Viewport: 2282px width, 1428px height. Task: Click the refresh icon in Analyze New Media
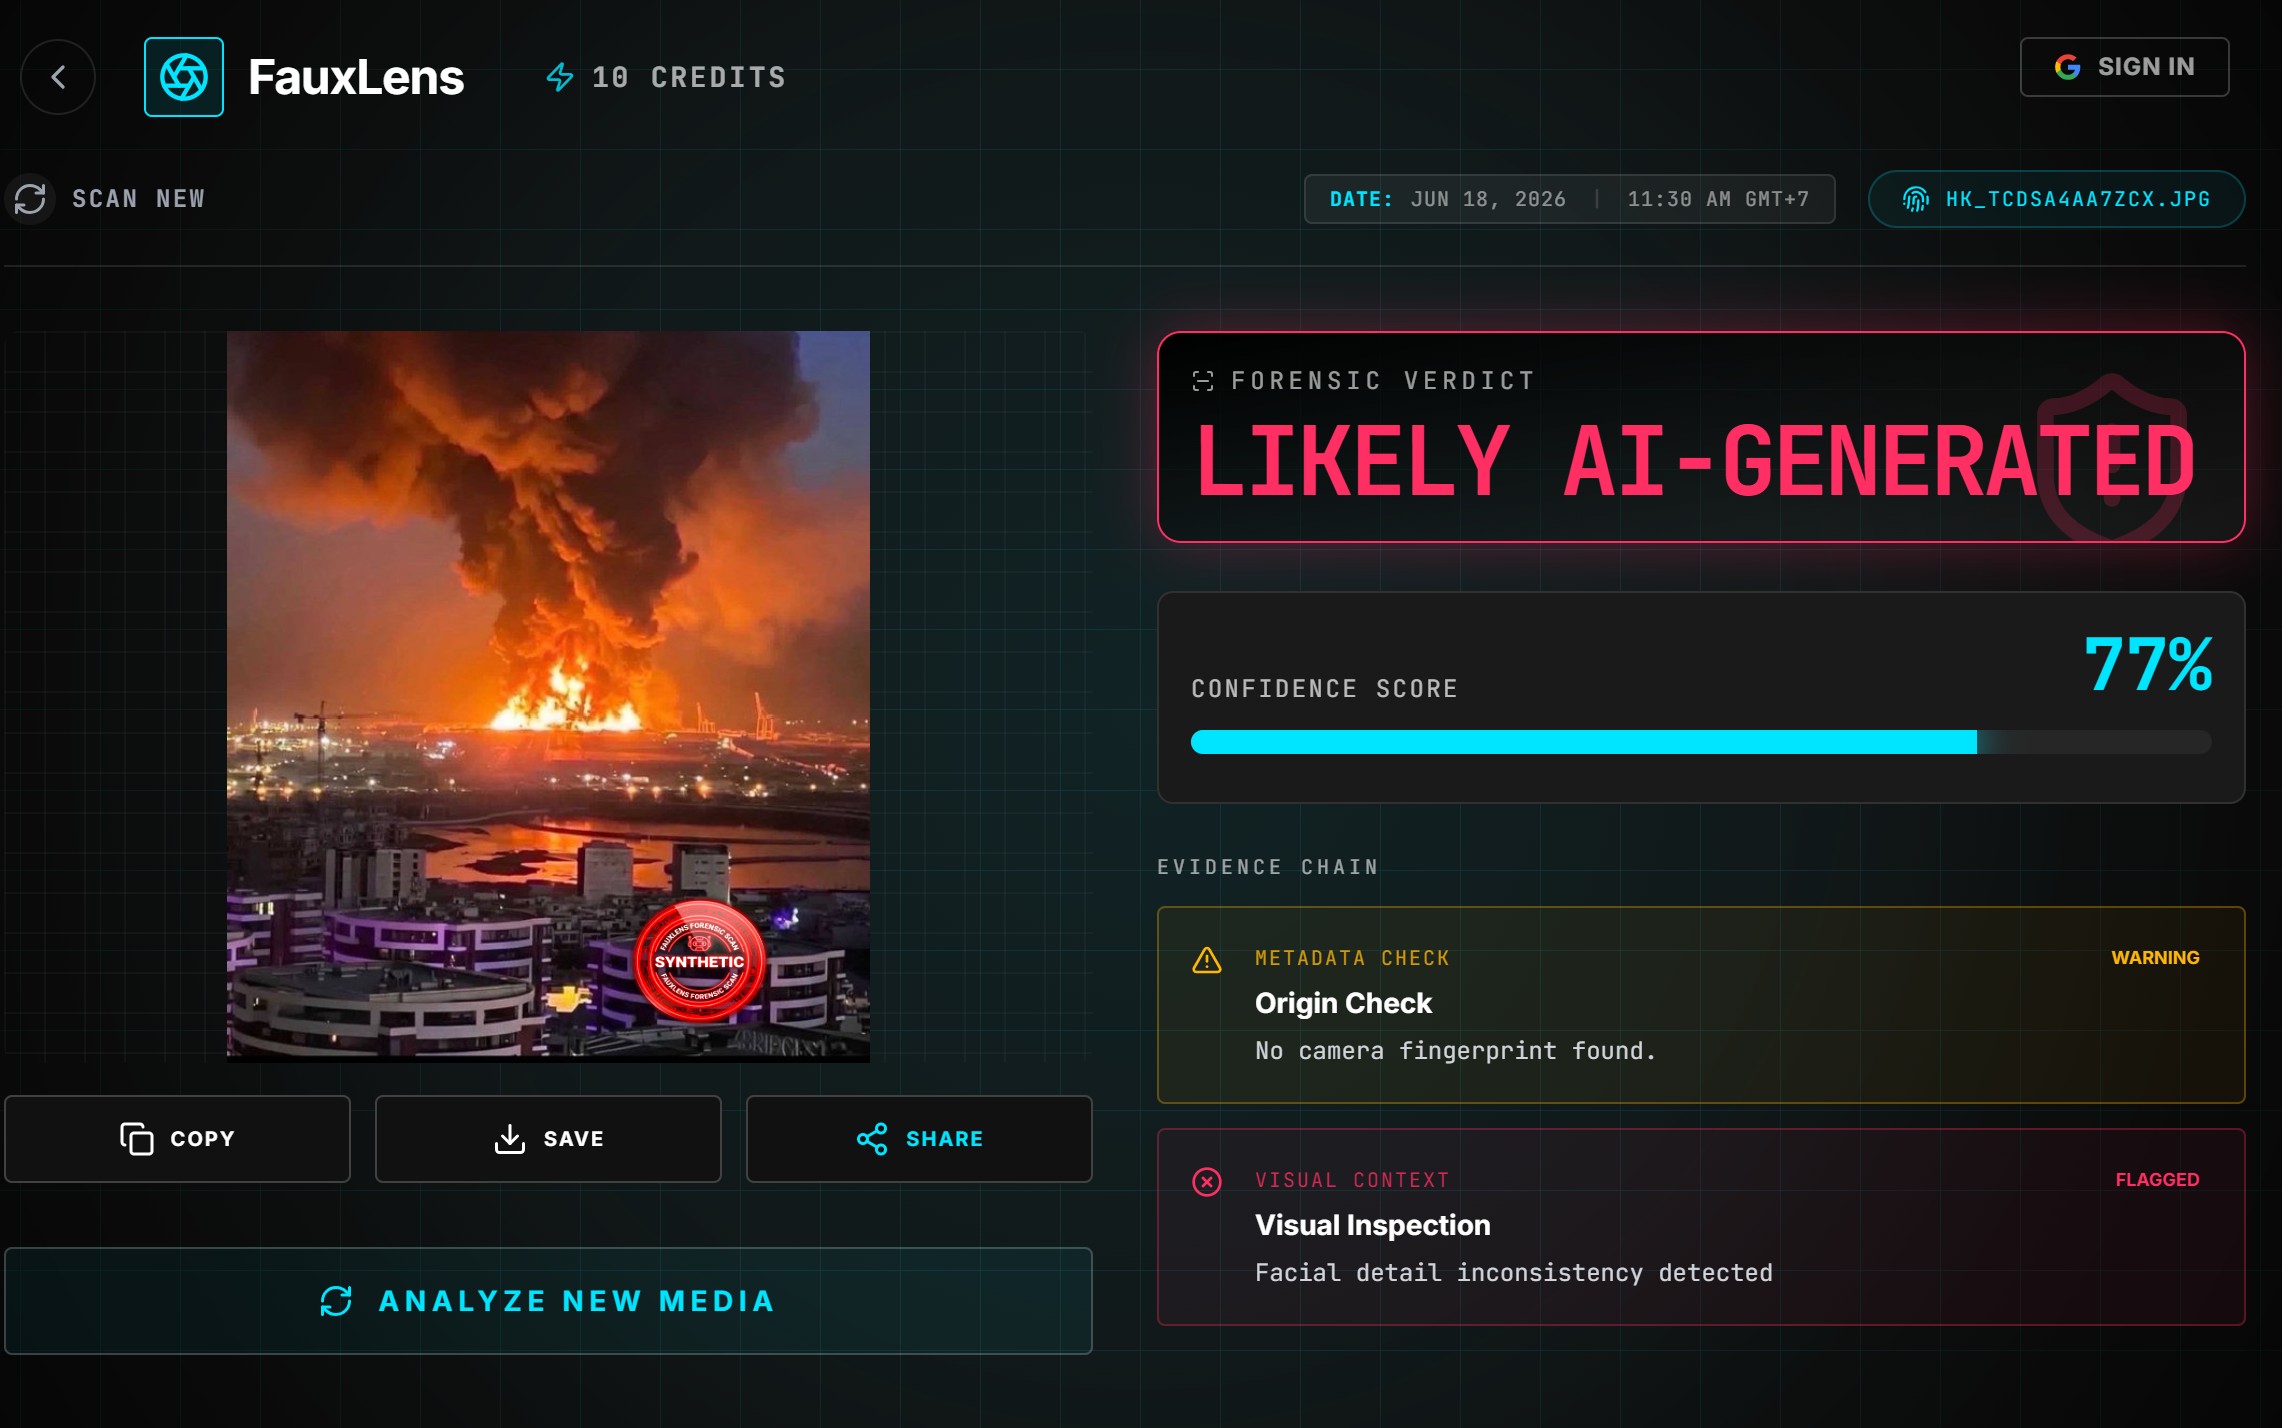coord(336,1301)
